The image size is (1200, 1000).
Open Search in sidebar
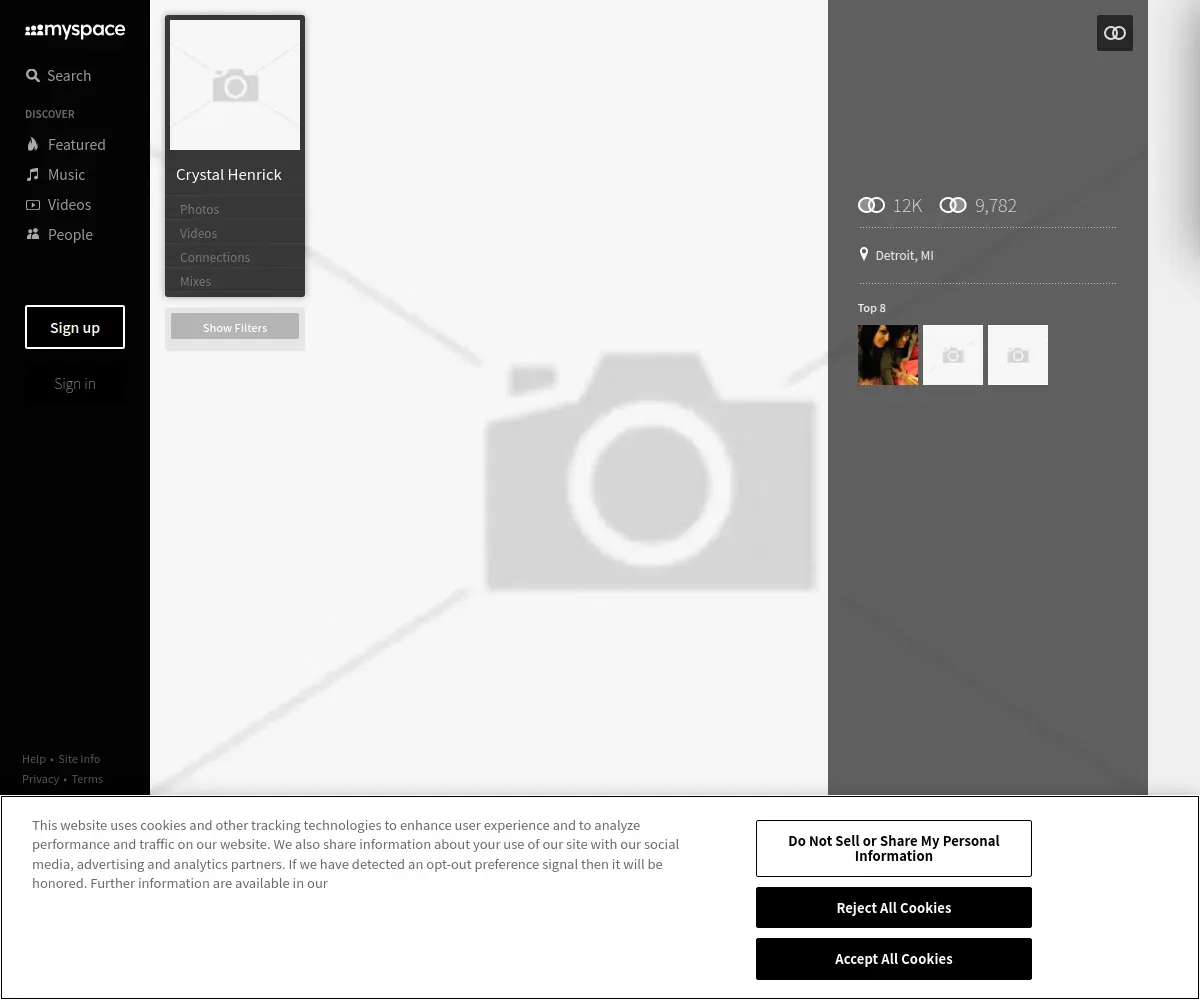[59, 76]
